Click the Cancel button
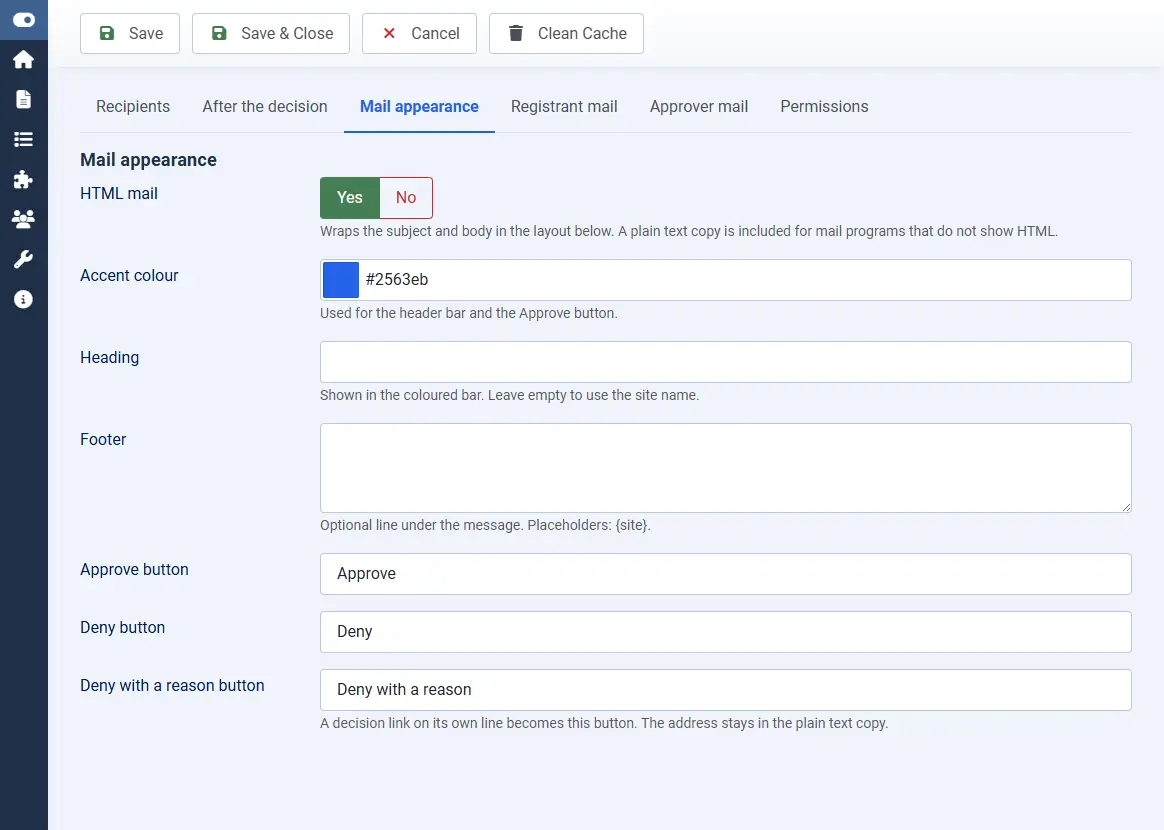The width and height of the screenshot is (1164, 830). point(419,33)
